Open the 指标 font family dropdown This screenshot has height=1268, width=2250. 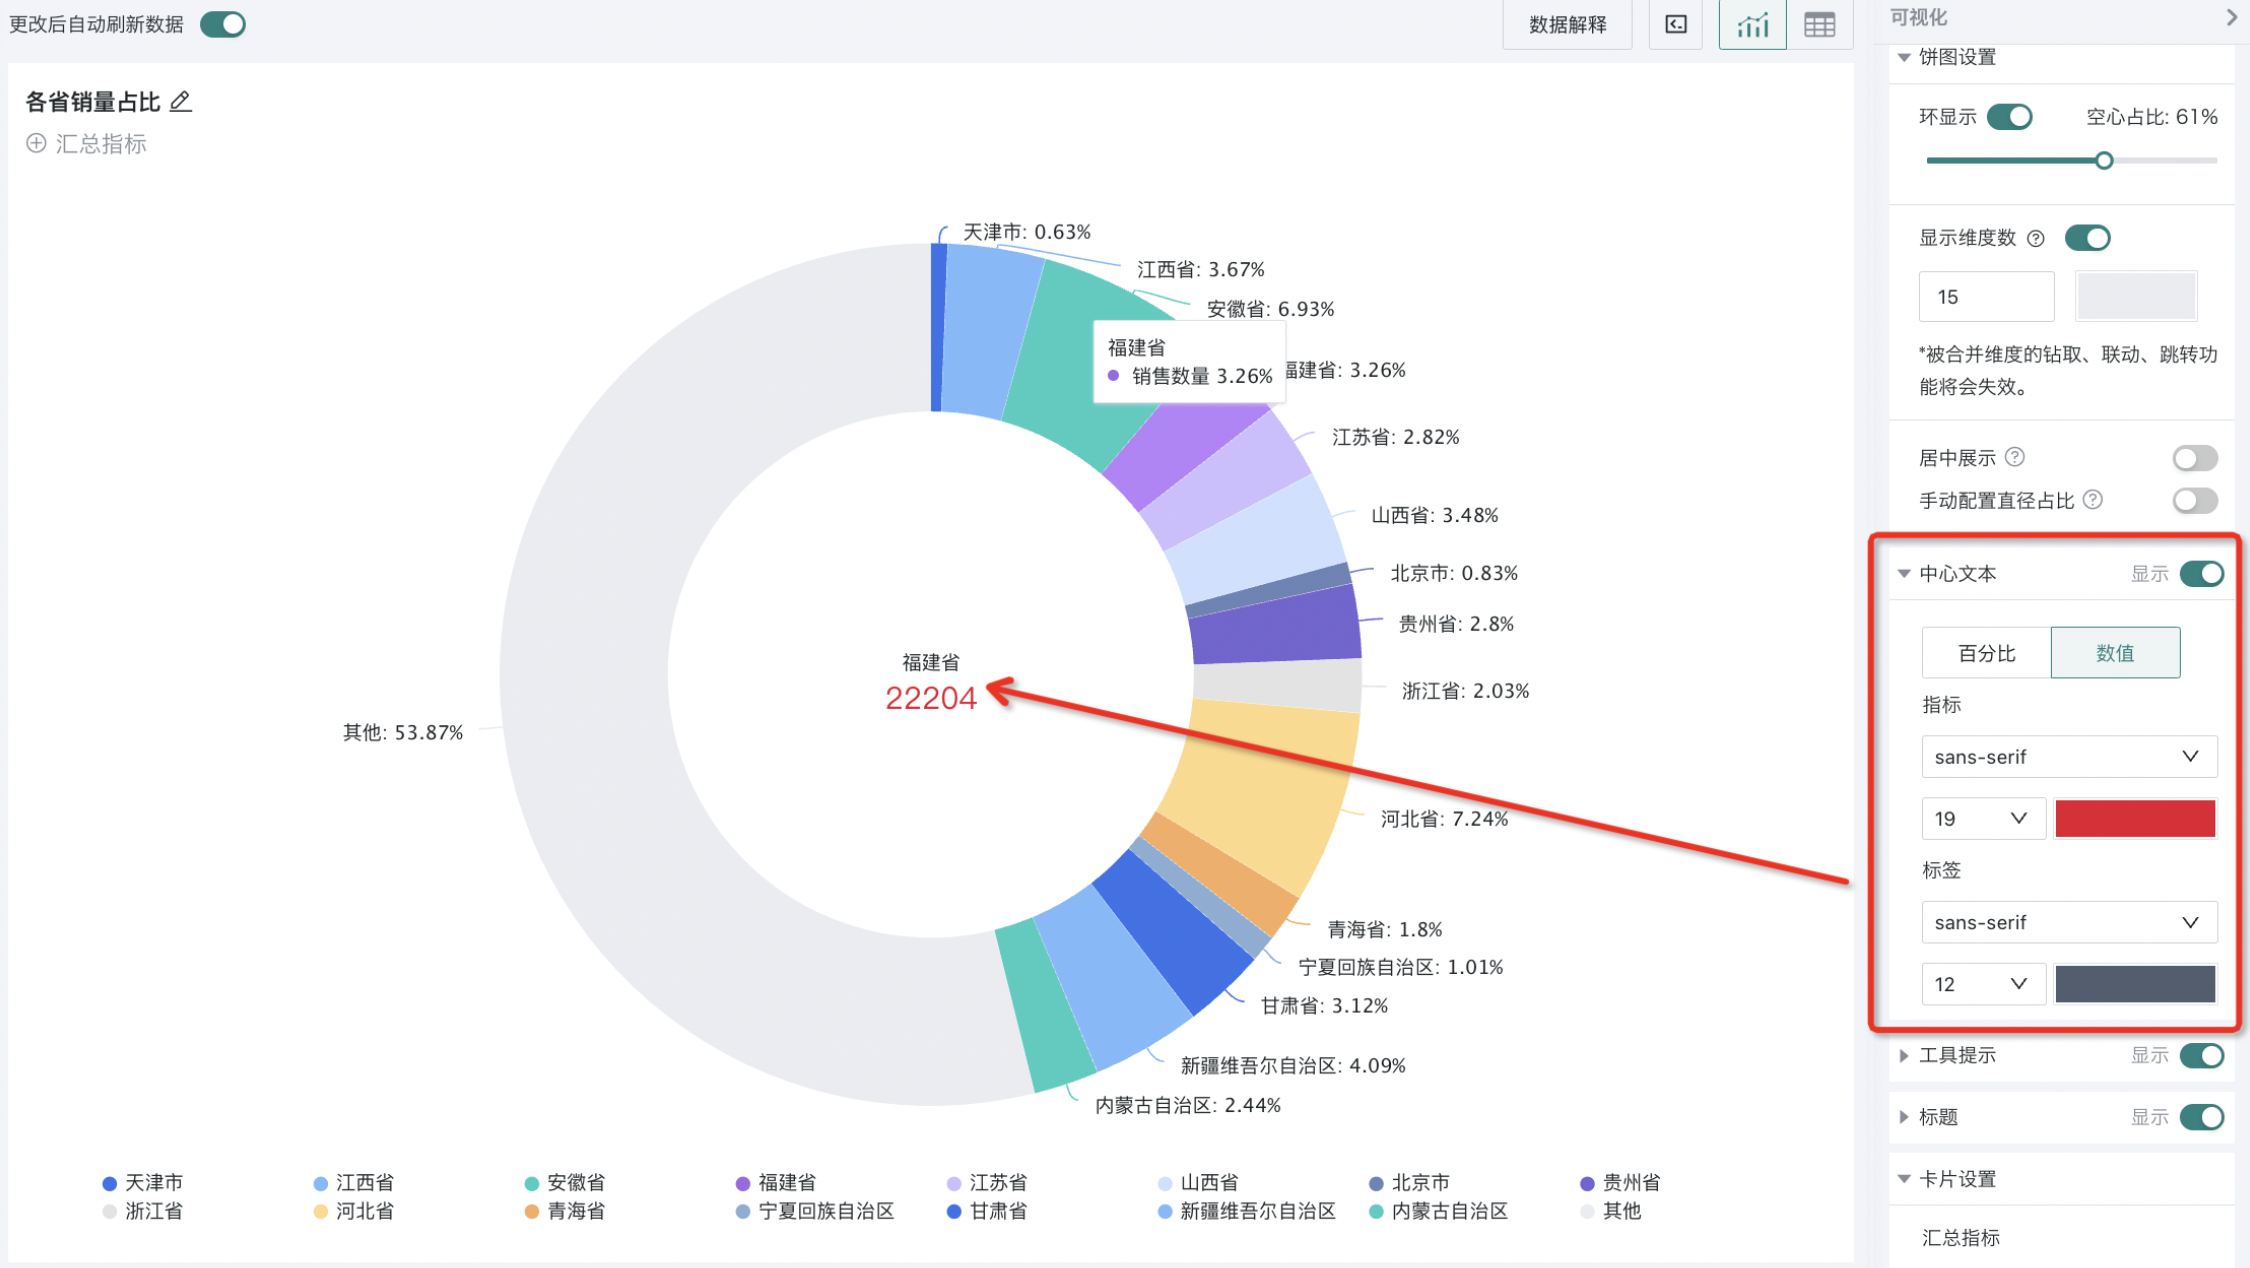pyautogui.click(x=2068, y=757)
